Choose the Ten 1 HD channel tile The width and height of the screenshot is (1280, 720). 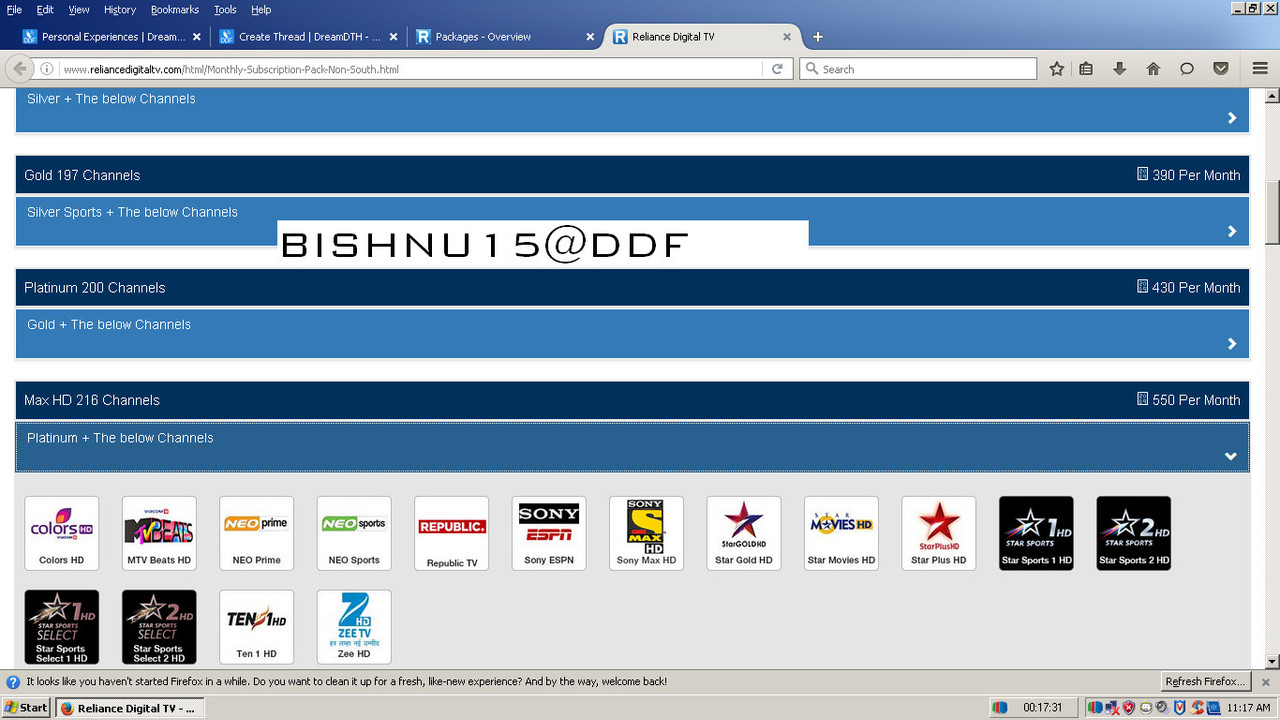257,627
